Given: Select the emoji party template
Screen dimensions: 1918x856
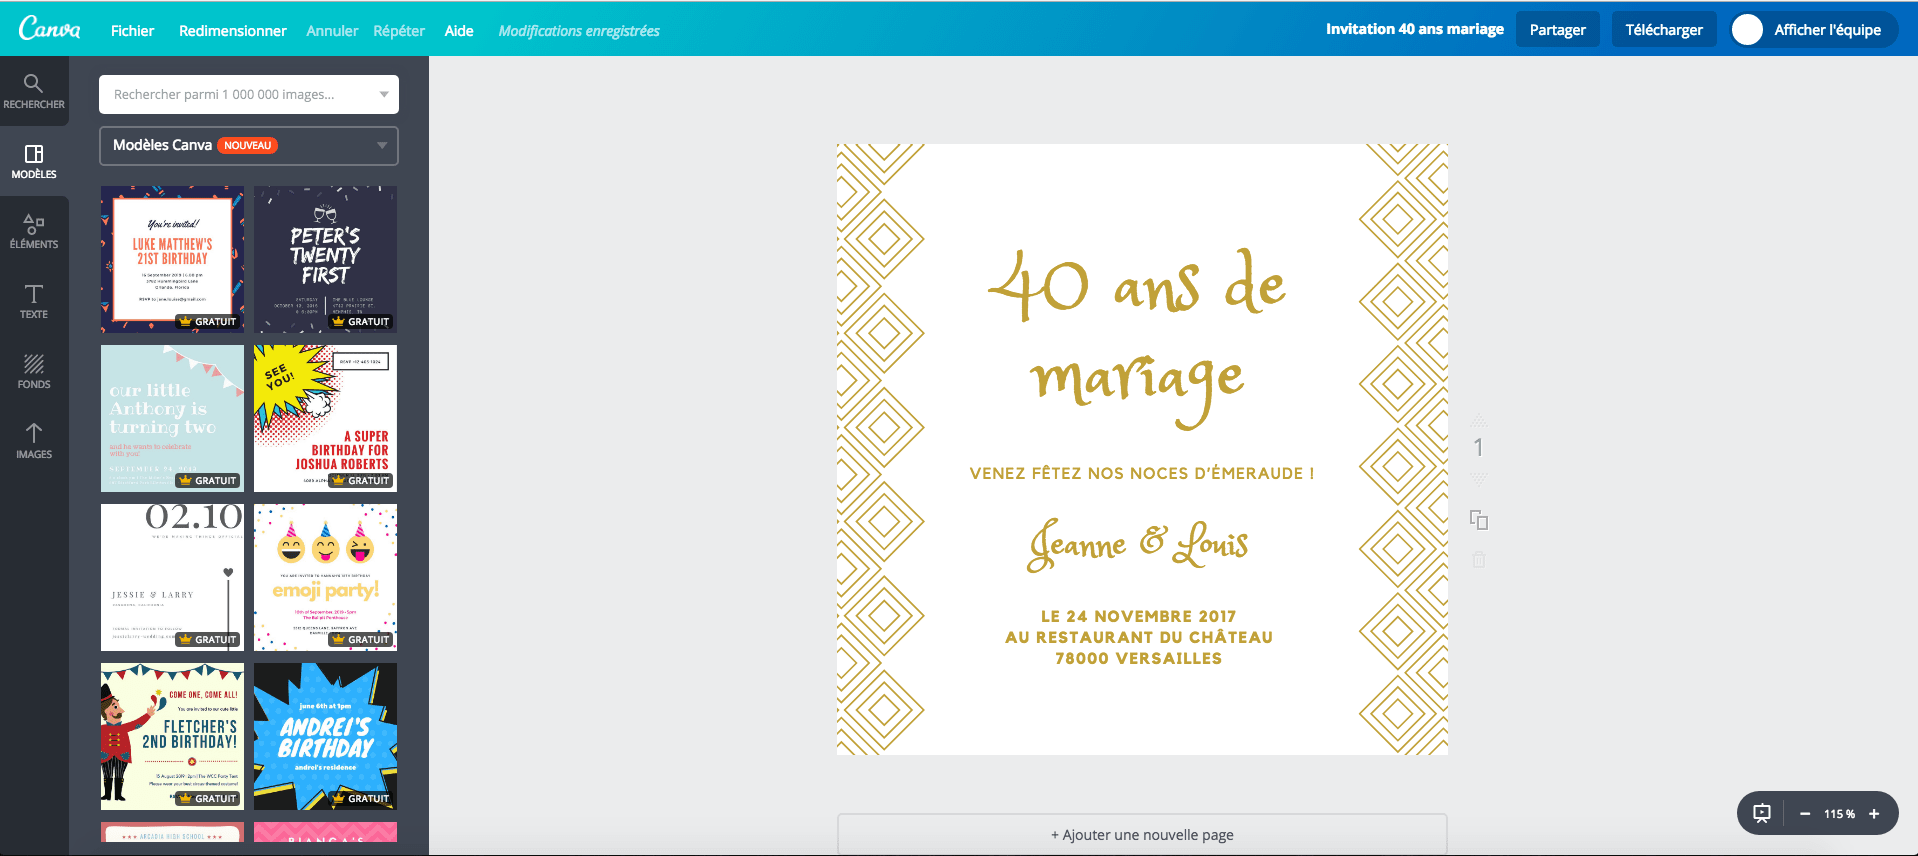Looking at the screenshot, I should tap(325, 577).
